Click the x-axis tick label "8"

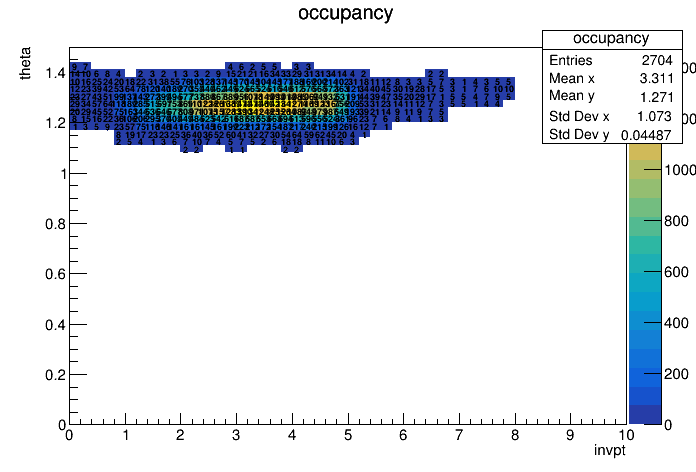(515, 435)
